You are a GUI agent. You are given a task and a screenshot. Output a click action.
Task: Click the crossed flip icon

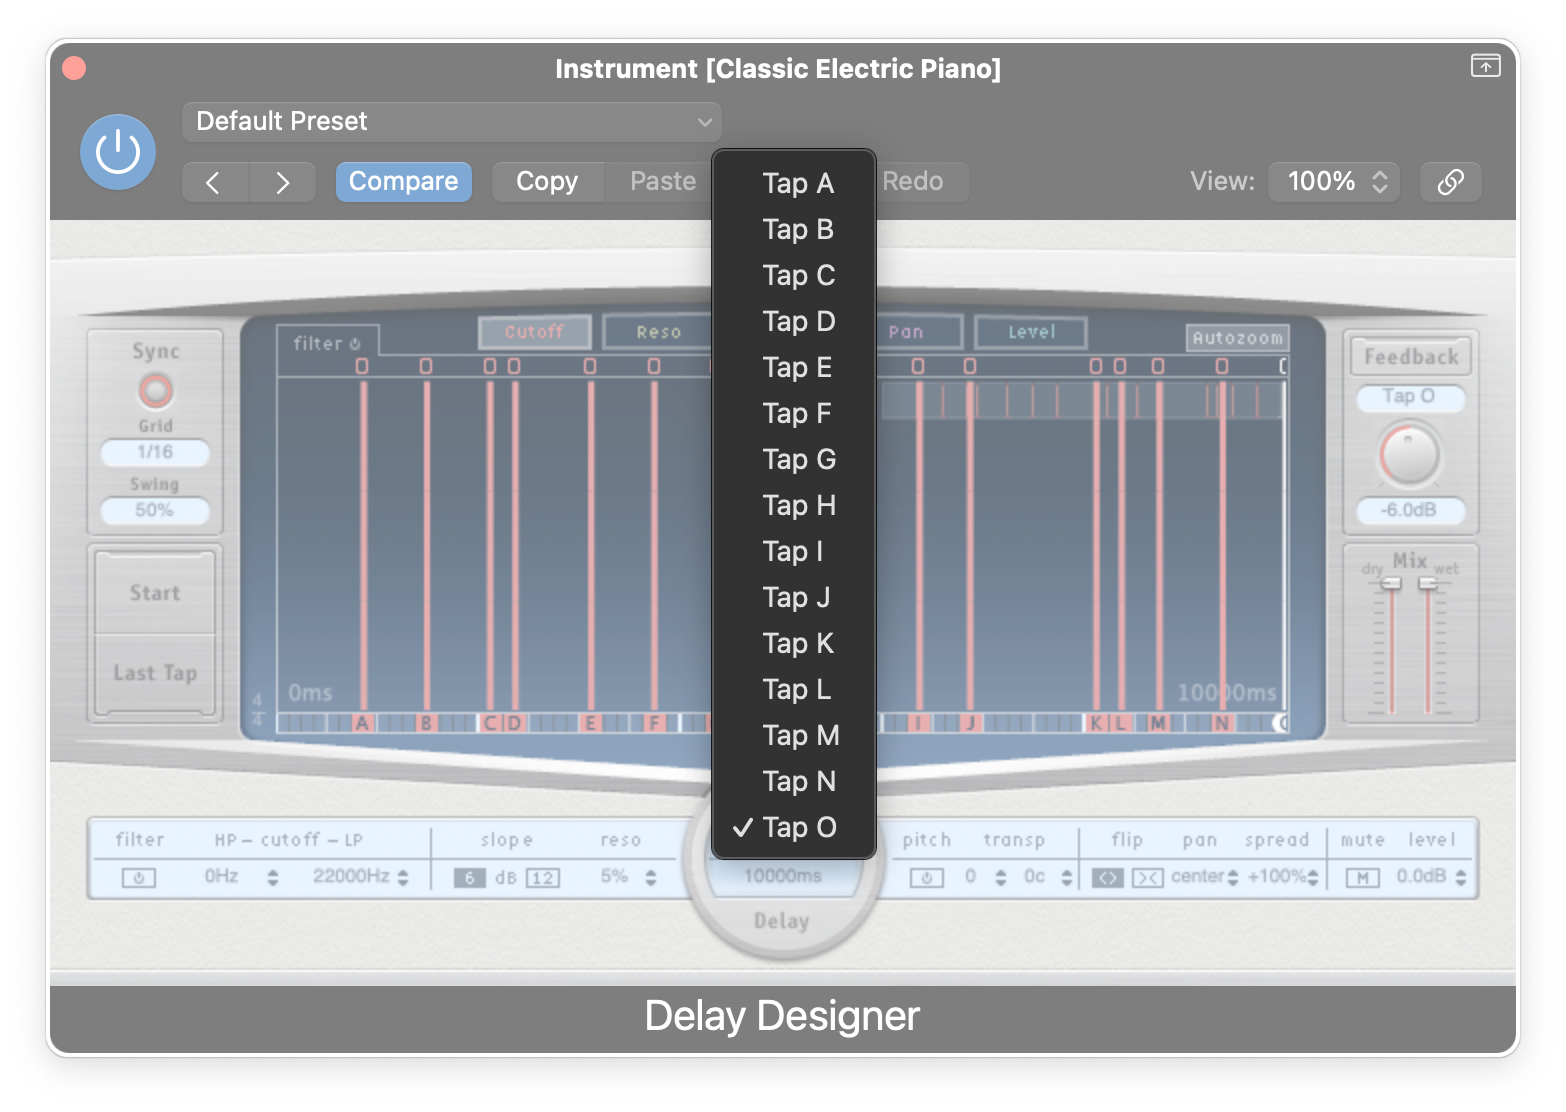1148,878
